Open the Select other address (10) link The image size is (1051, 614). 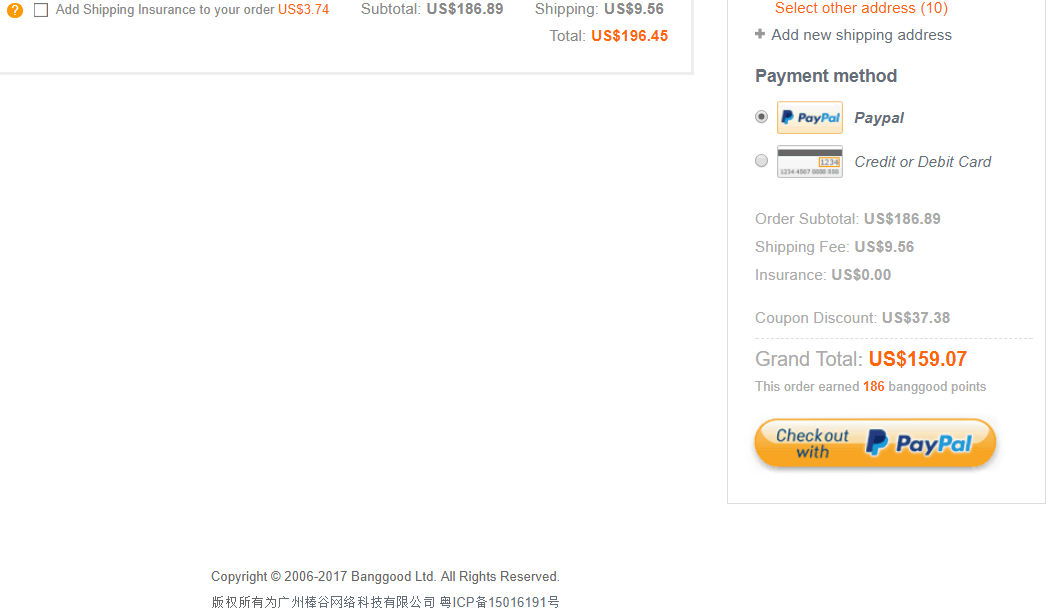(x=861, y=8)
